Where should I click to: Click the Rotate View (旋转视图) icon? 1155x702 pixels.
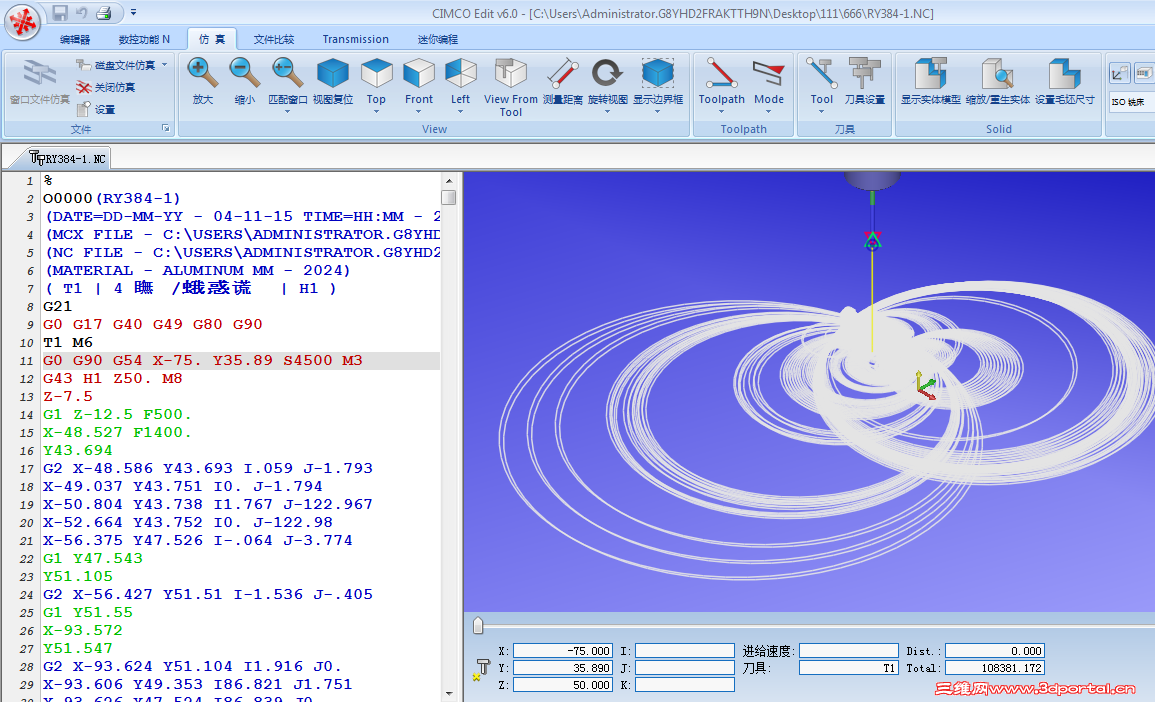(x=608, y=74)
